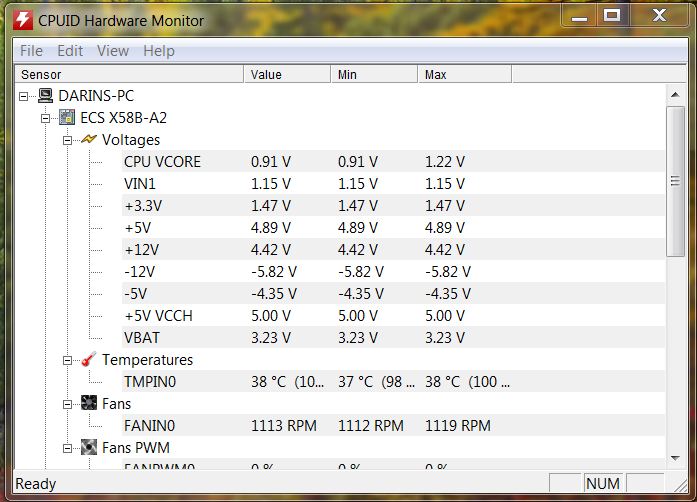The image size is (697, 502).
Task: Minimize the Hardware Monitor window
Action: pyautogui.click(x=580, y=16)
